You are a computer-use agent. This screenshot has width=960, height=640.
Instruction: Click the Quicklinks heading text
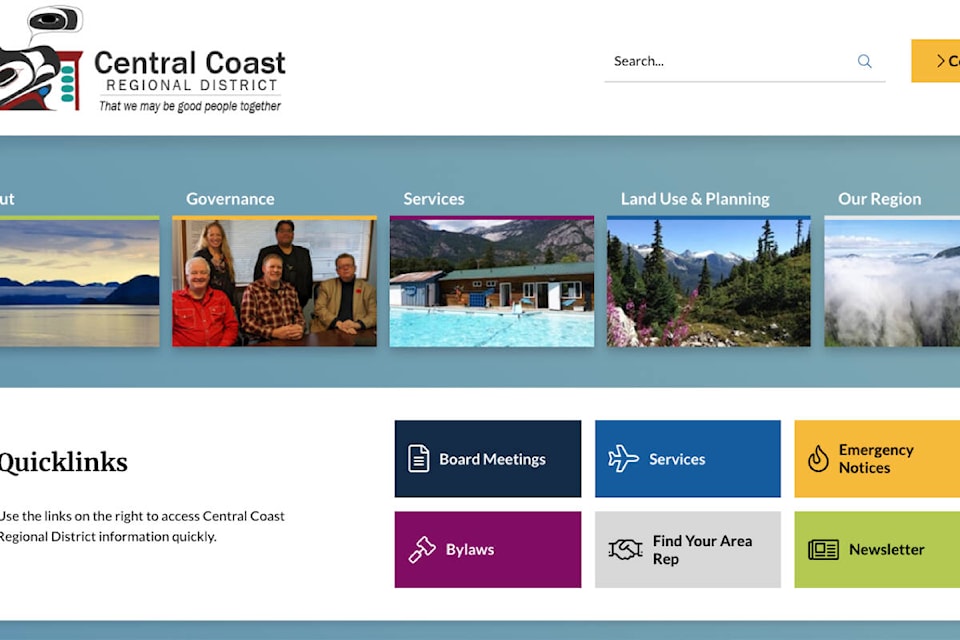[x=63, y=462]
